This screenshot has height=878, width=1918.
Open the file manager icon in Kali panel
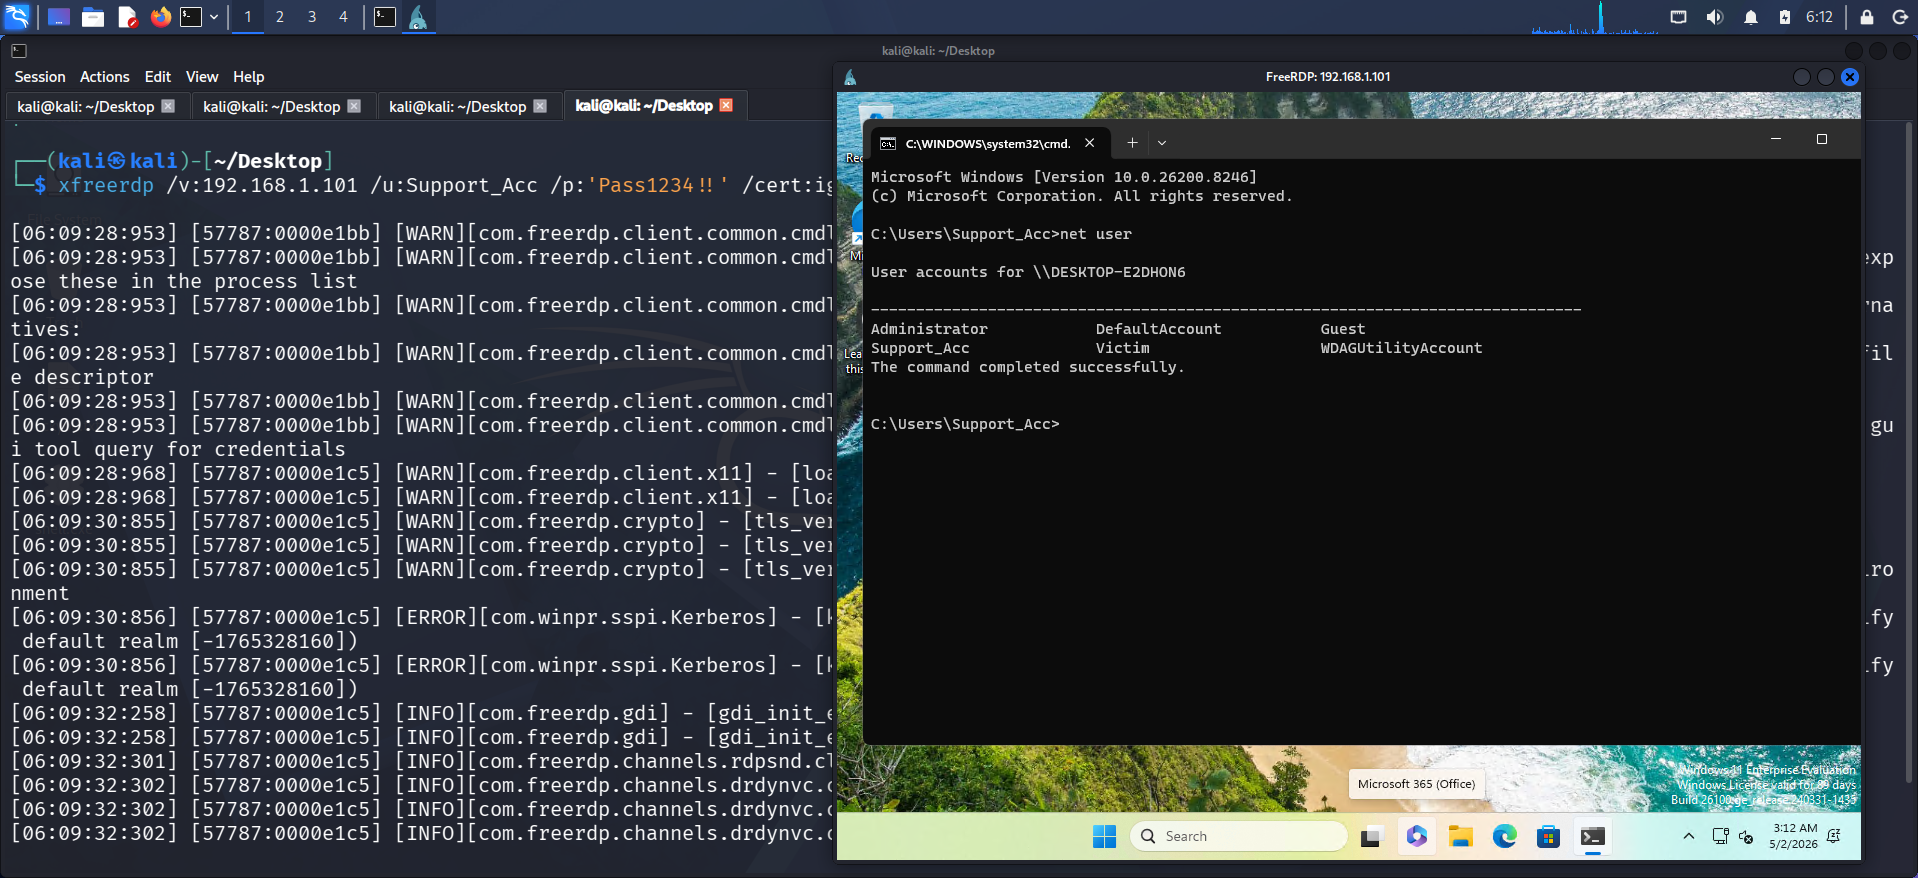(x=93, y=17)
